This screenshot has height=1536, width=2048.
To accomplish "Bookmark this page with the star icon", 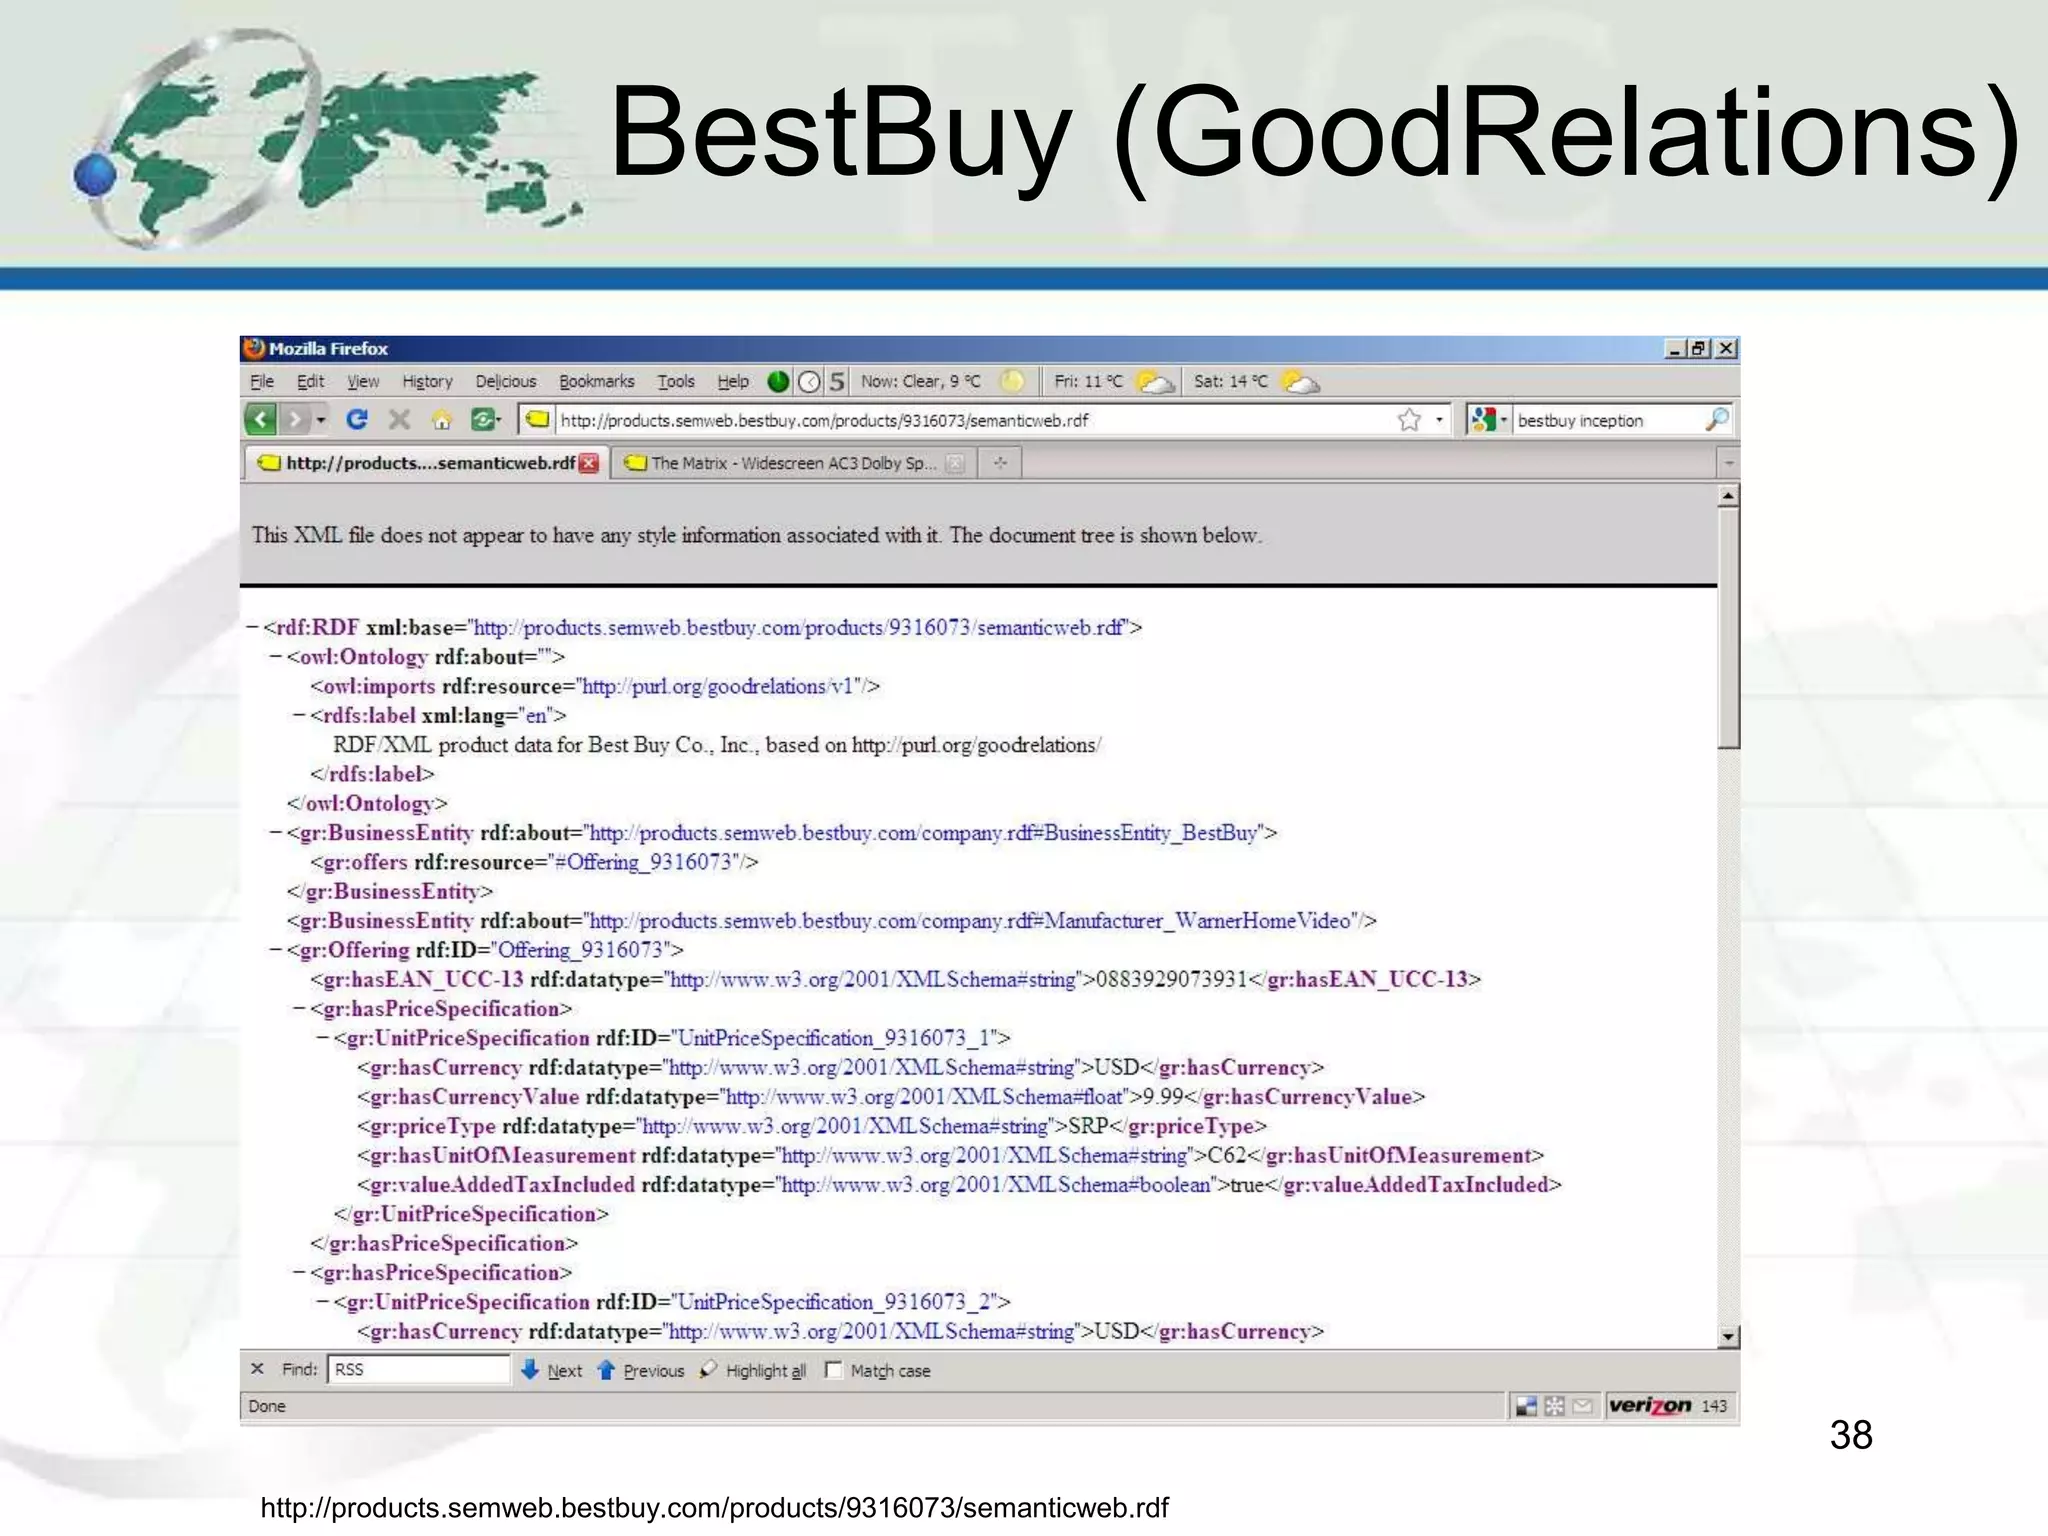I will pyautogui.click(x=1409, y=420).
